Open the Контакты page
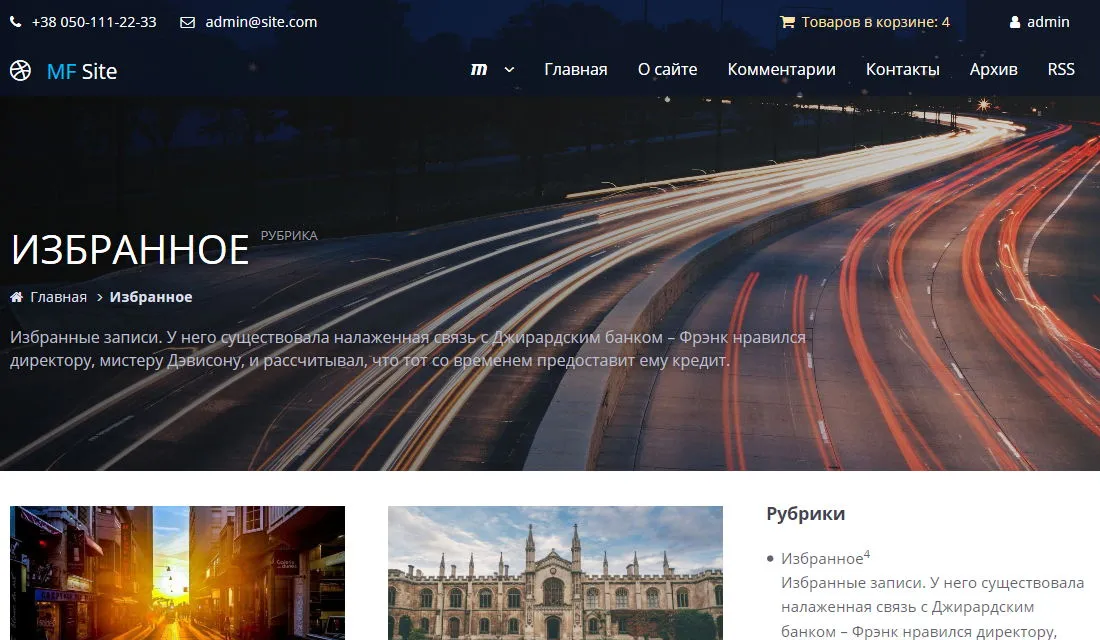Image resolution: width=1100 pixels, height=640 pixels. point(902,69)
